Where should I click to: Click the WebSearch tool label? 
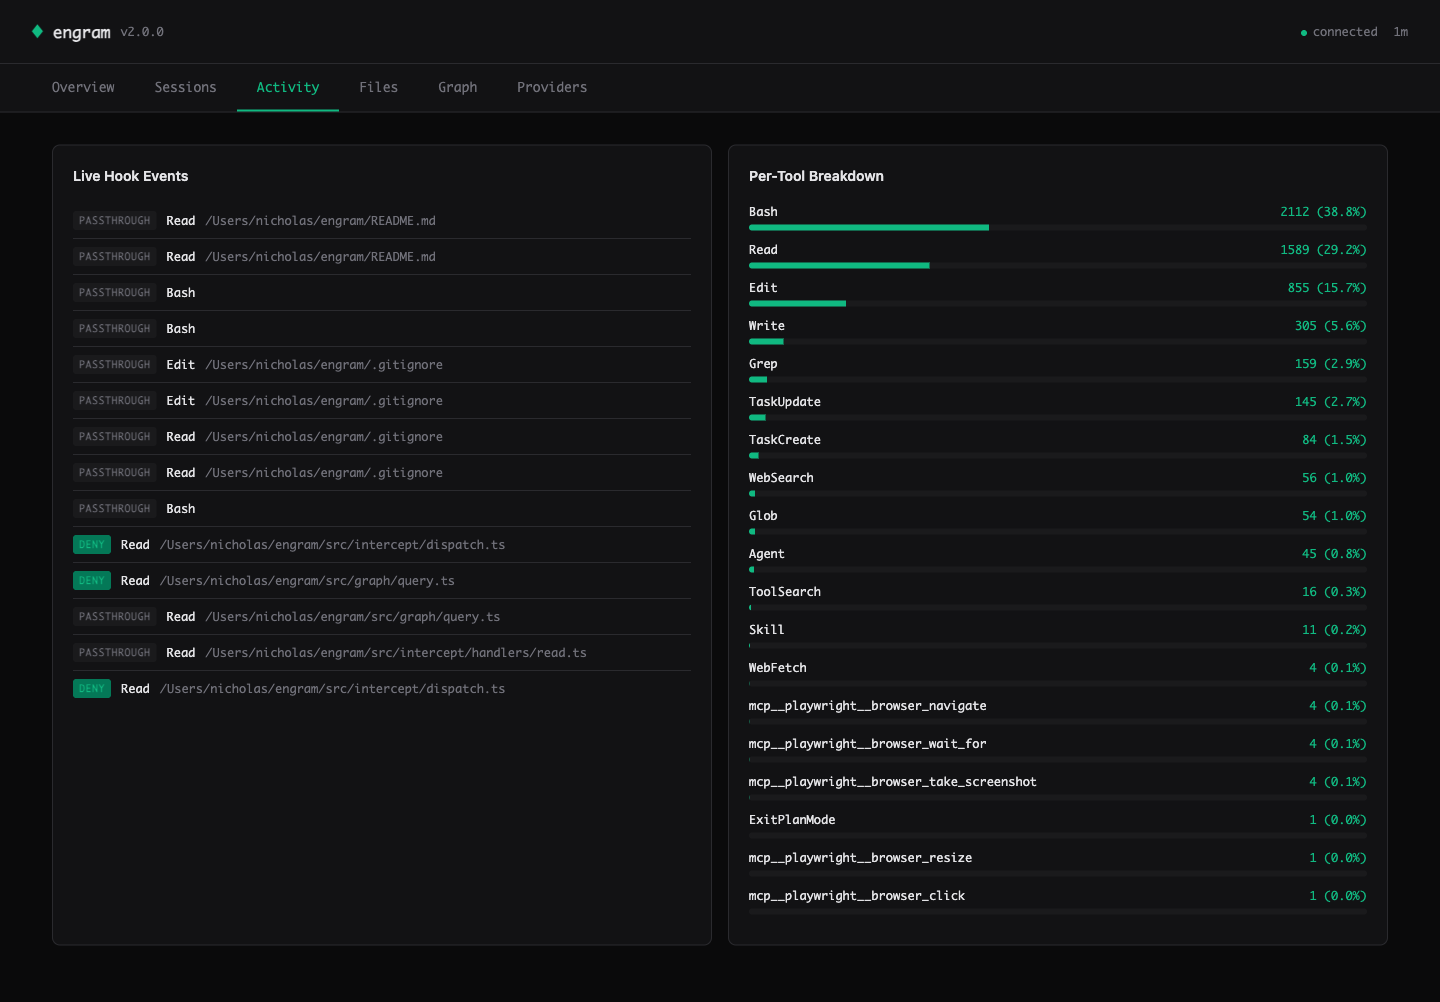pos(781,477)
